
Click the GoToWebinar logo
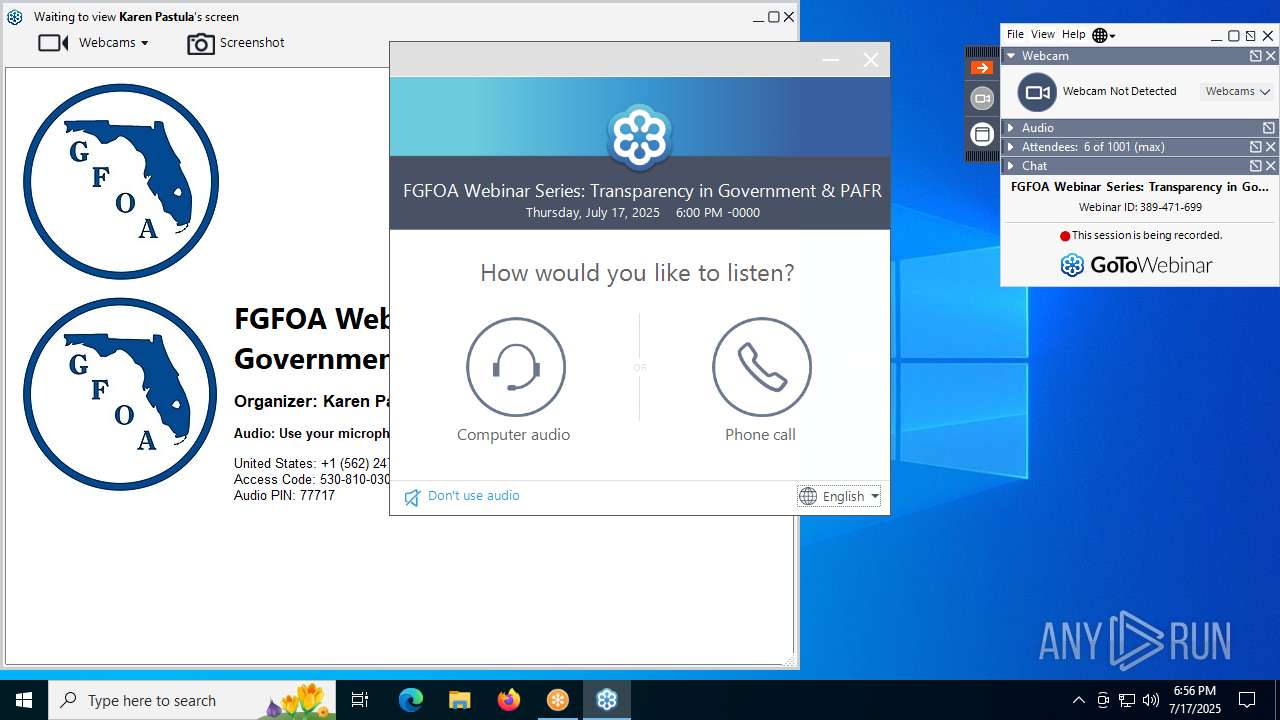click(1136, 265)
